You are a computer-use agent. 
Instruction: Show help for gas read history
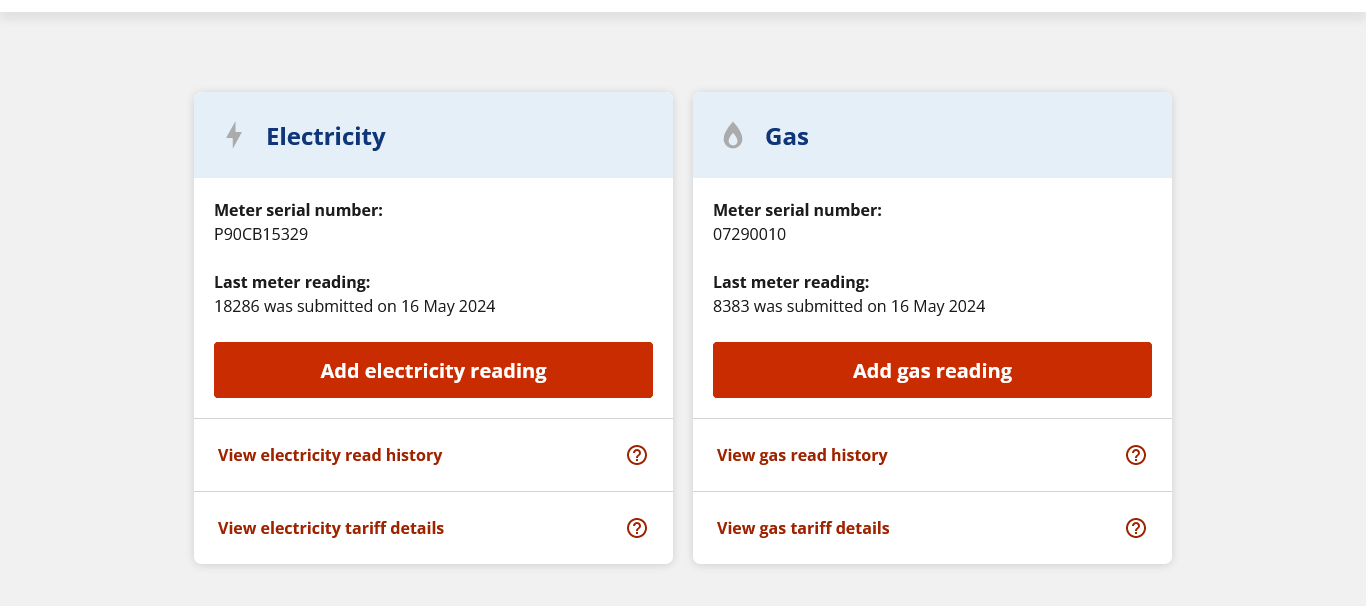[1136, 455]
